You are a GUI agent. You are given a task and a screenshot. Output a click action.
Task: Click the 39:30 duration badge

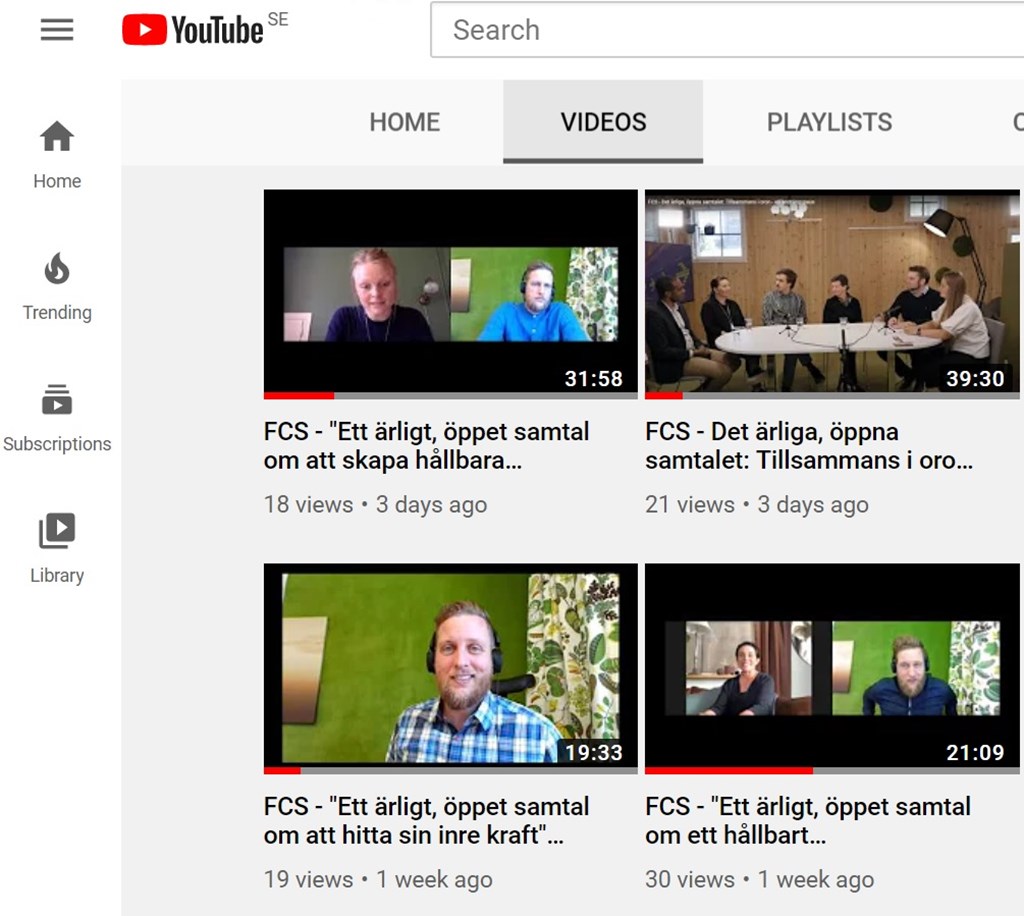(975, 379)
